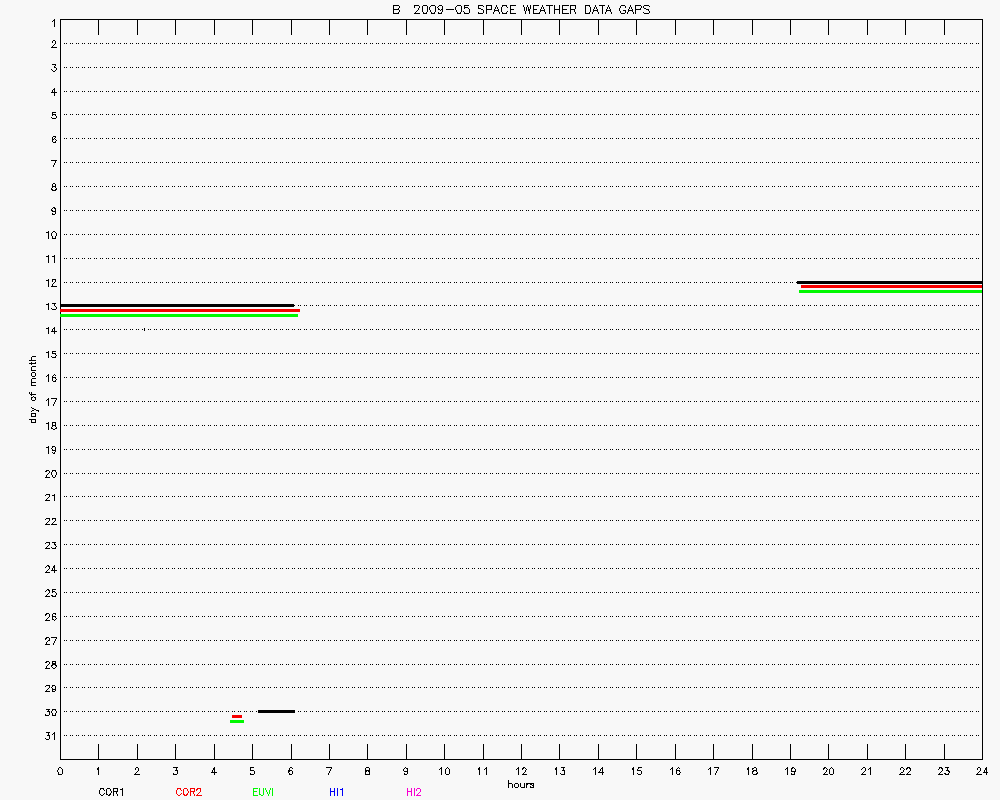The image size is (1000, 800).
Task: Click the blue HI1 legend label
Action: [336, 792]
